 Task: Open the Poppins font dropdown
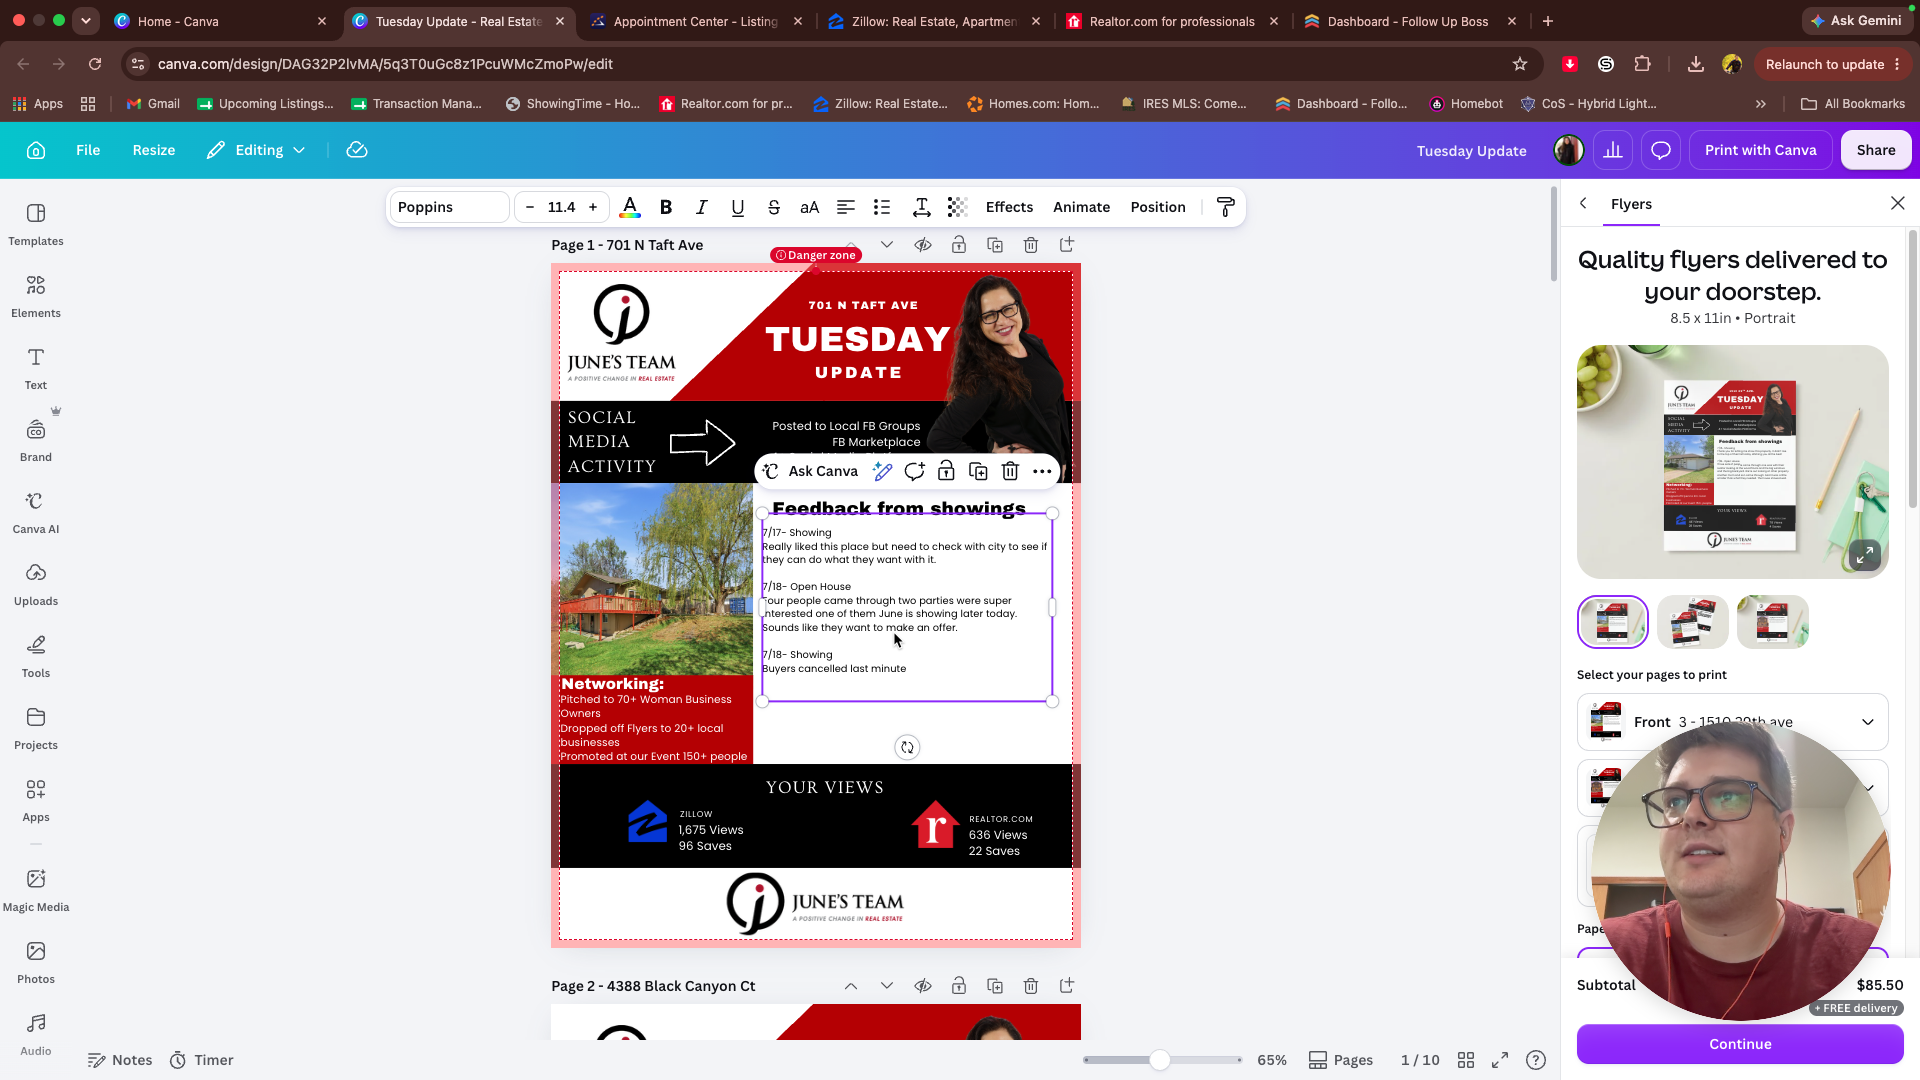pyautogui.click(x=449, y=207)
